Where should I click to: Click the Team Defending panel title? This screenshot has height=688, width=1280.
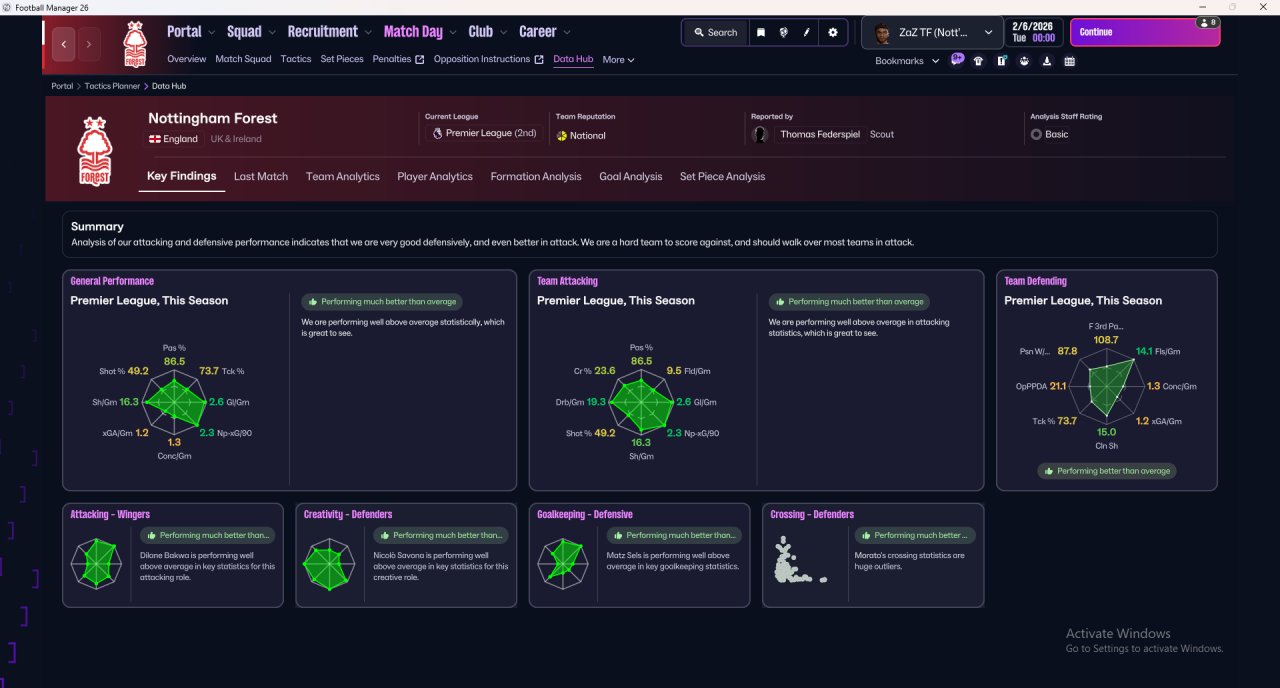pos(1035,281)
